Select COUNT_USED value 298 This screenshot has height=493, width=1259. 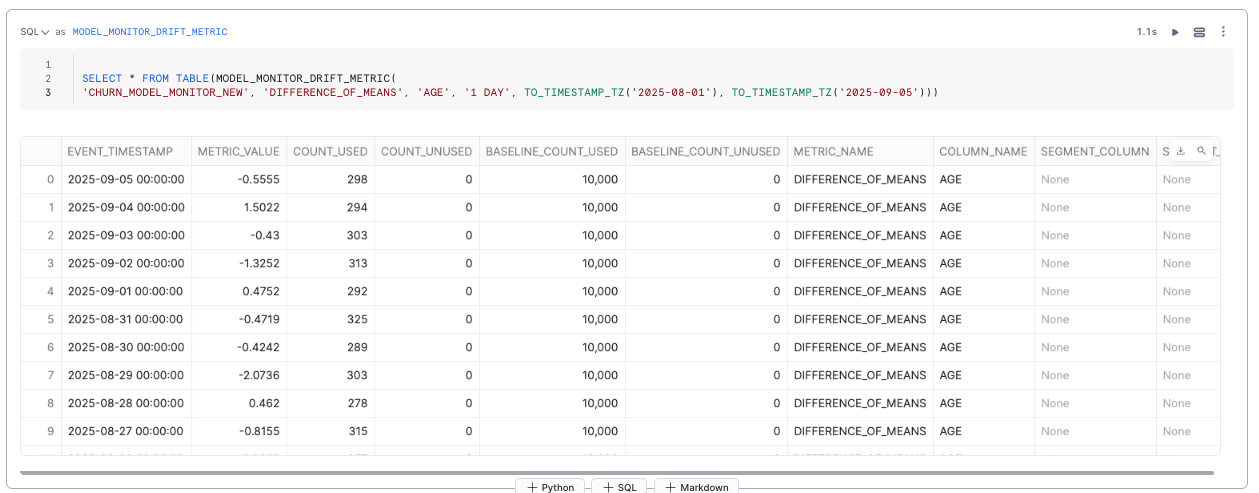pos(330,179)
